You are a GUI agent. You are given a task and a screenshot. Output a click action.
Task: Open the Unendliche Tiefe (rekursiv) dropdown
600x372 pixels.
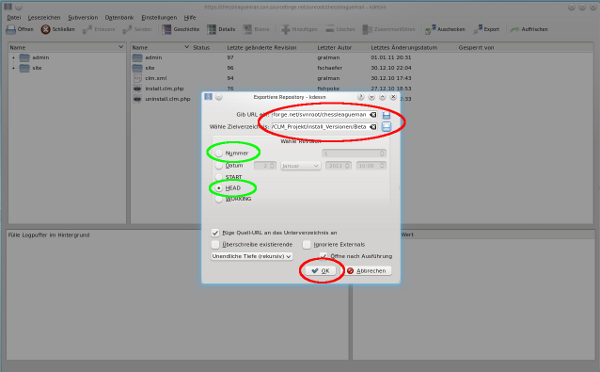(252, 256)
